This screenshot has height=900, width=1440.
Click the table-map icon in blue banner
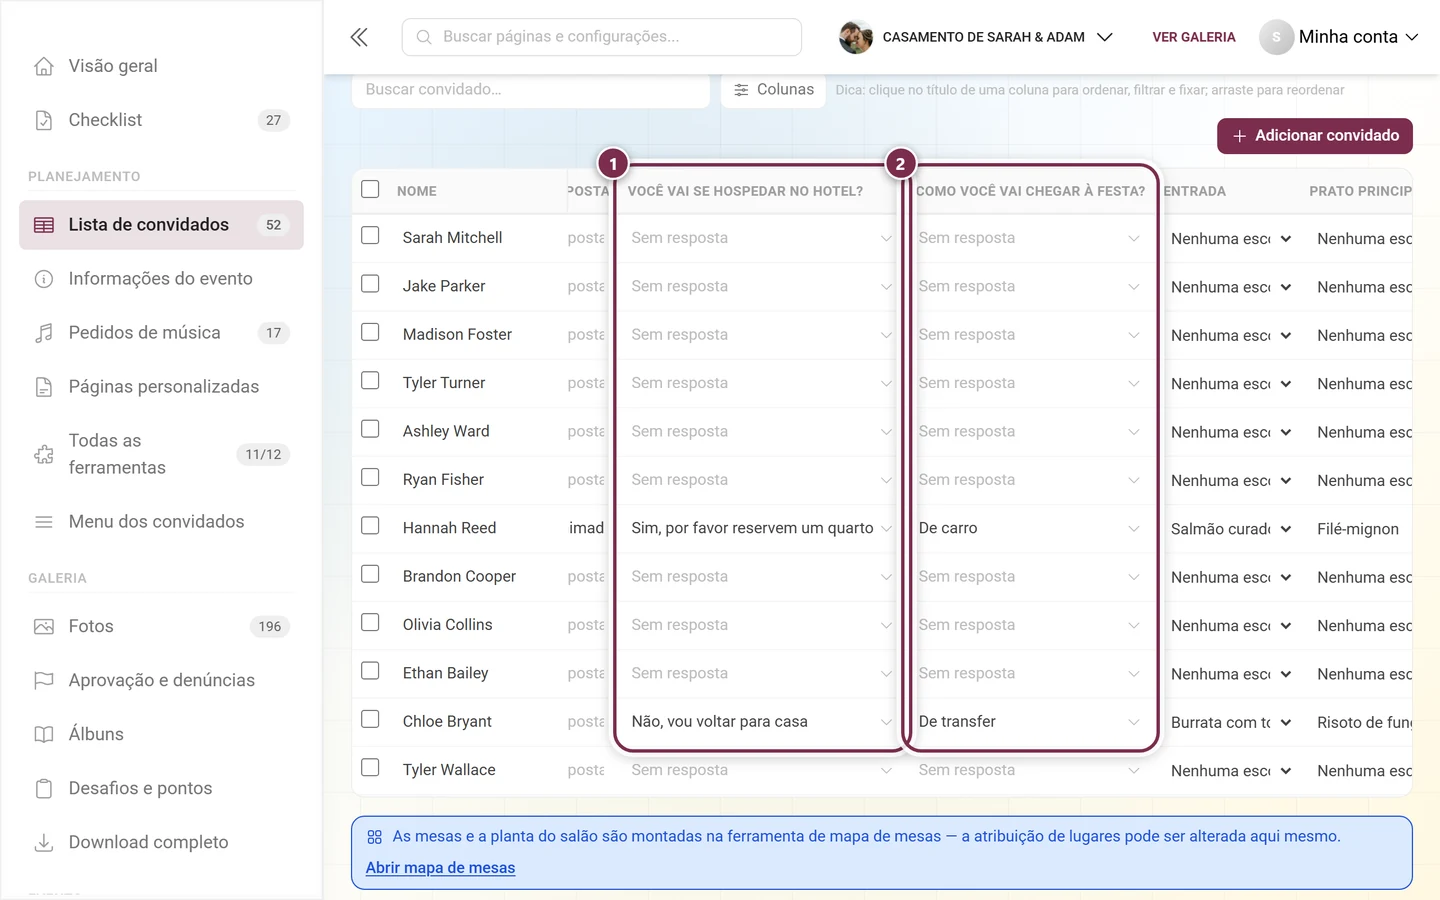[x=375, y=837]
